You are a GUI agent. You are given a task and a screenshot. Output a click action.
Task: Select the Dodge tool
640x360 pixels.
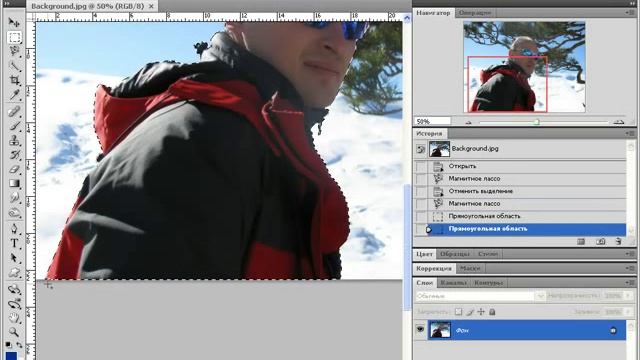[x=14, y=212]
